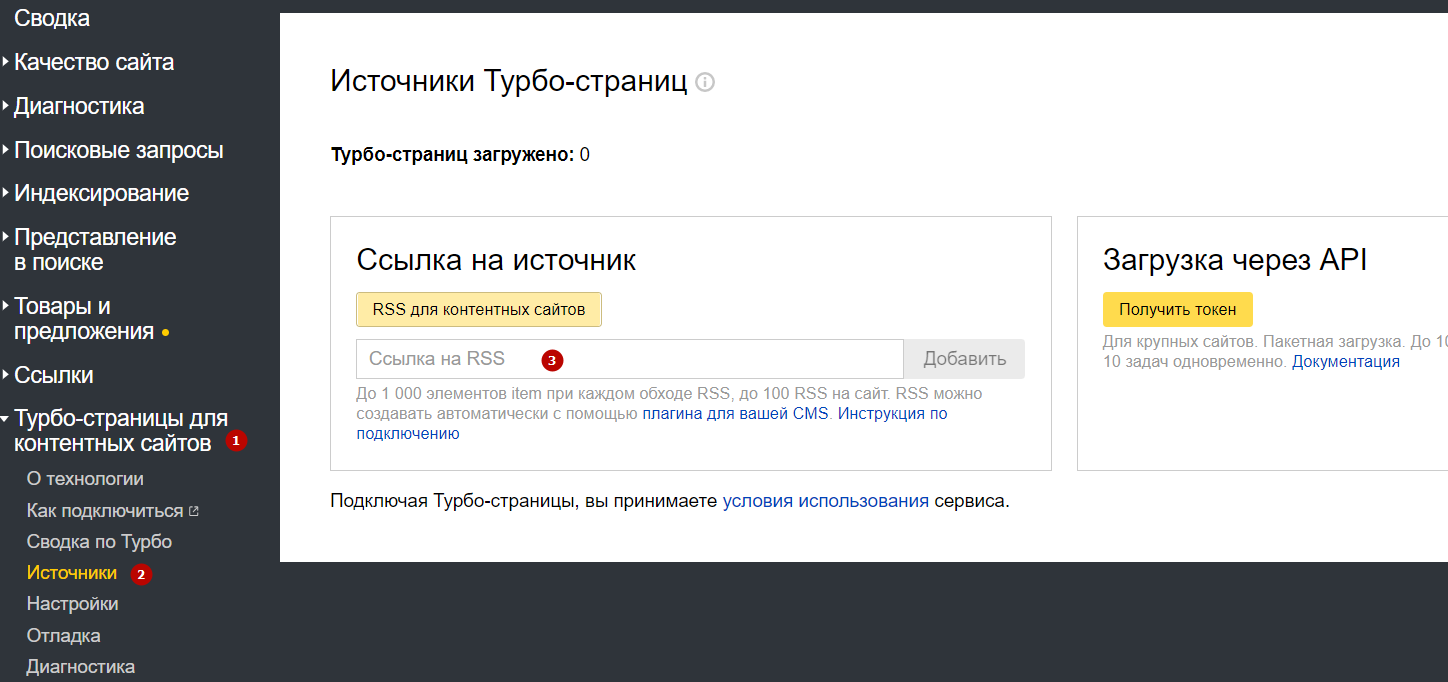This screenshot has height=682, width=1448.
Task: Open О технологии submenu item
Action: [85, 479]
